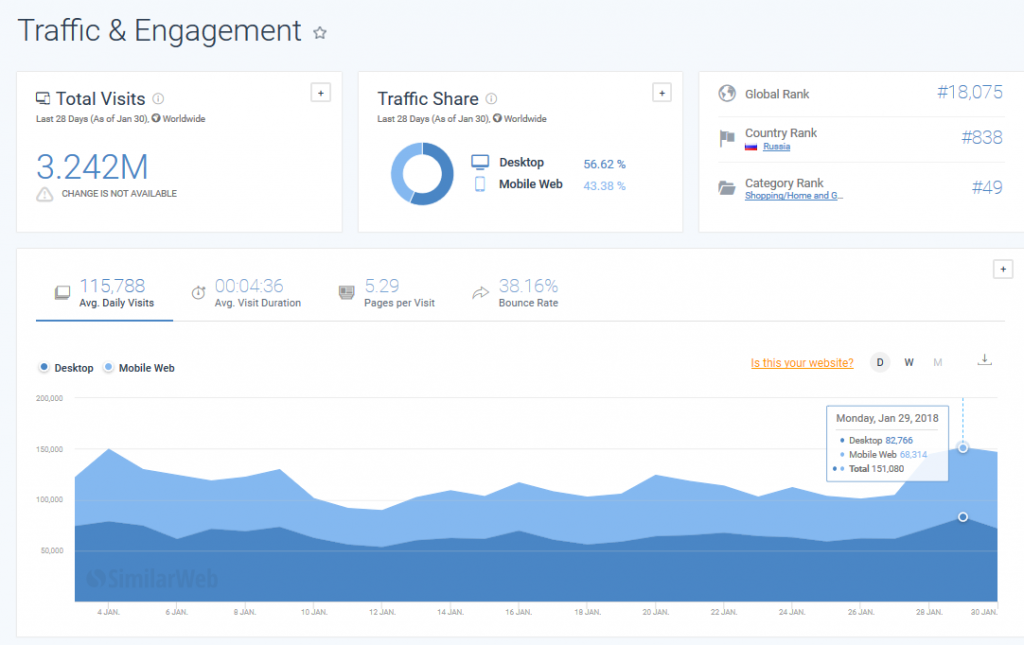Switch chart granularity to weekly (W)
1024x645 pixels.
pyautogui.click(x=909, y=362)
